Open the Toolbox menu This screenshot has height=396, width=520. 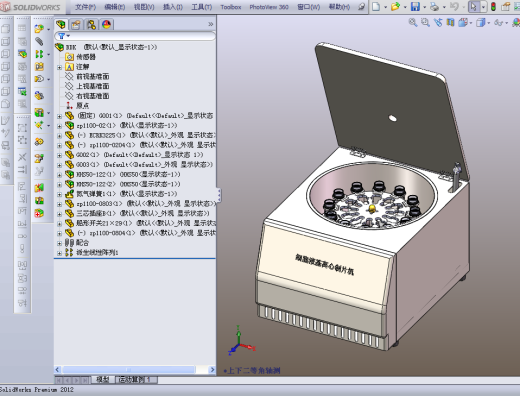[231, 7]
